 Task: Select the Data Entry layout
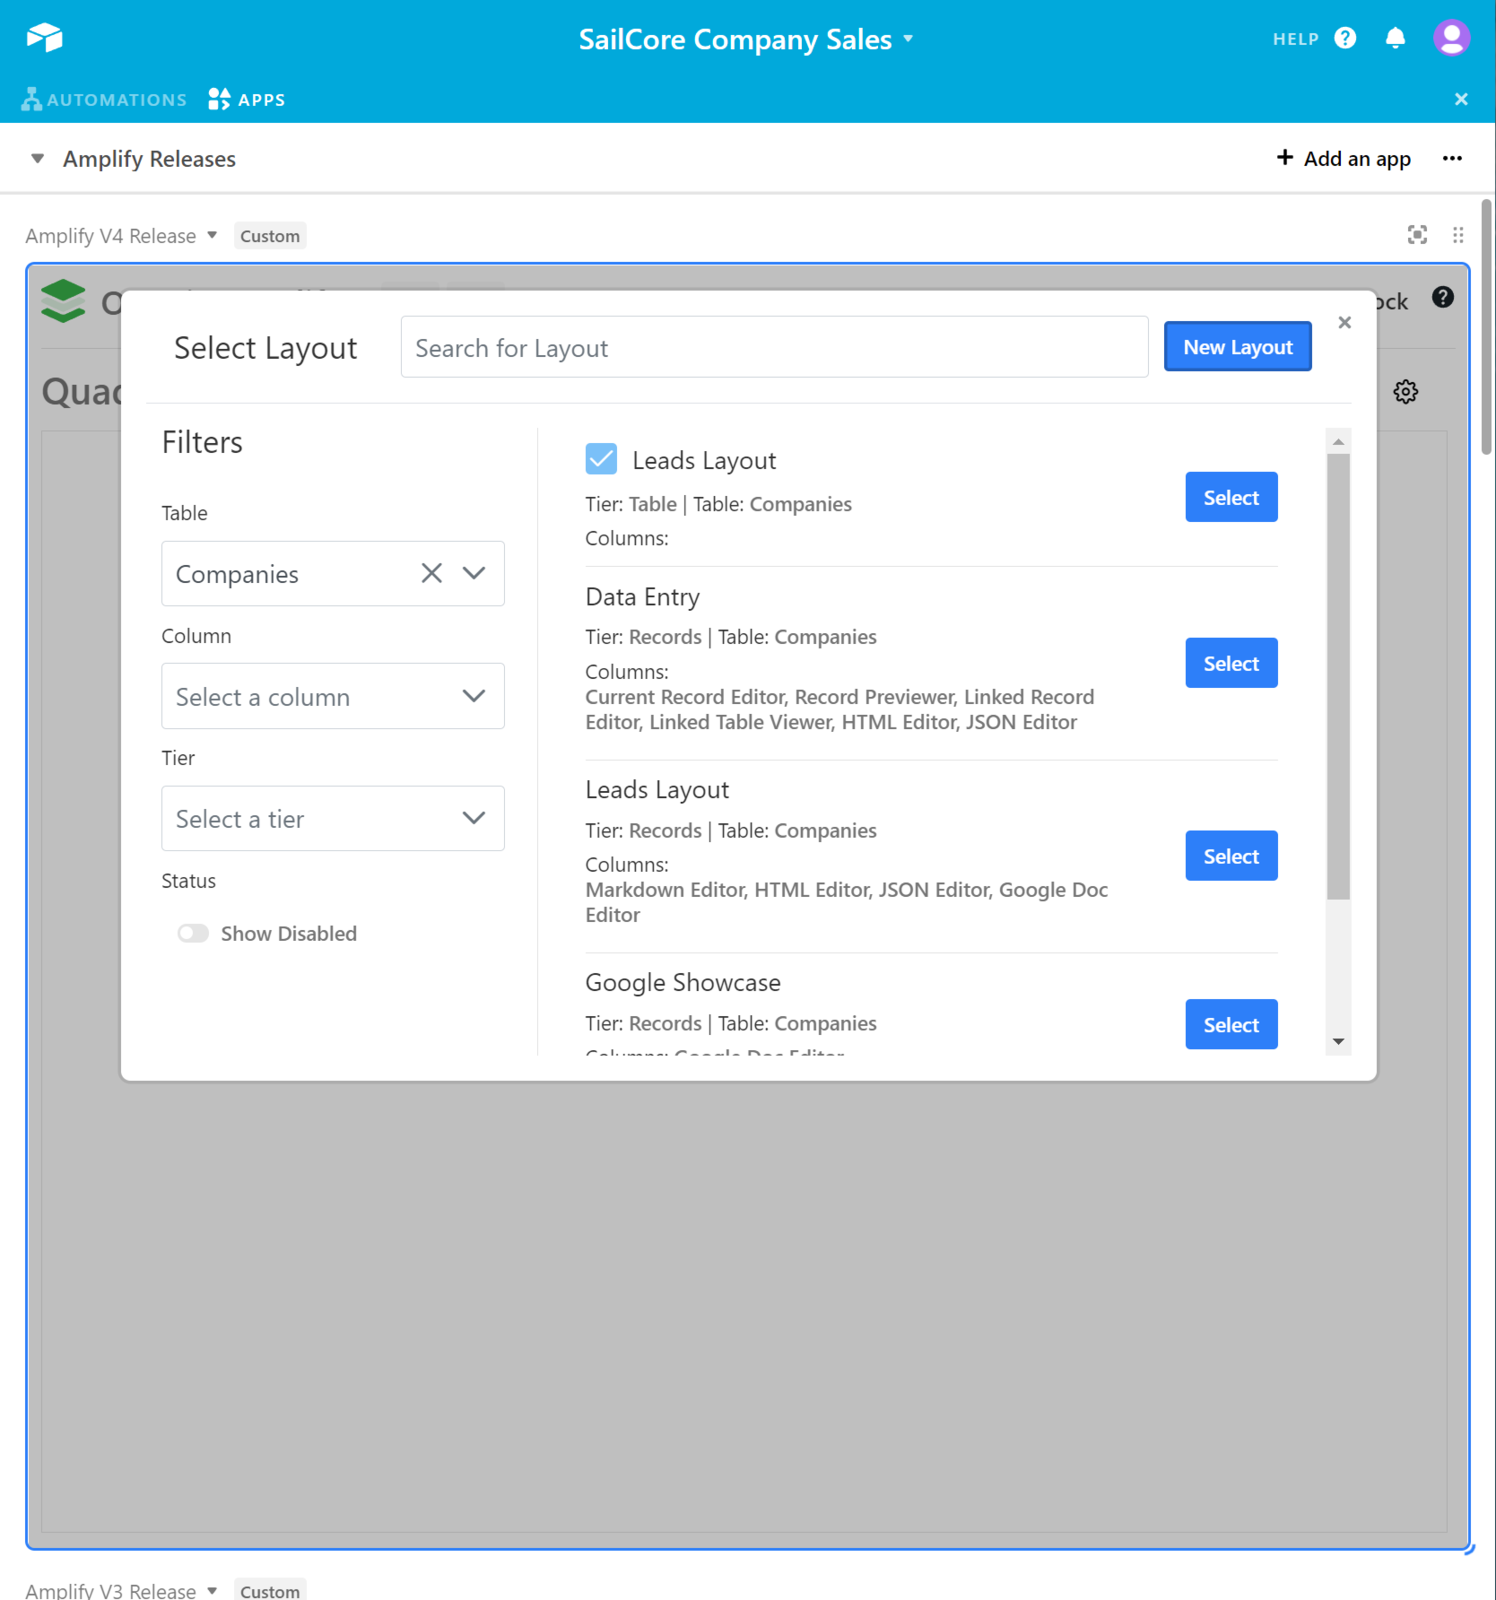[x=1230, y=663]
